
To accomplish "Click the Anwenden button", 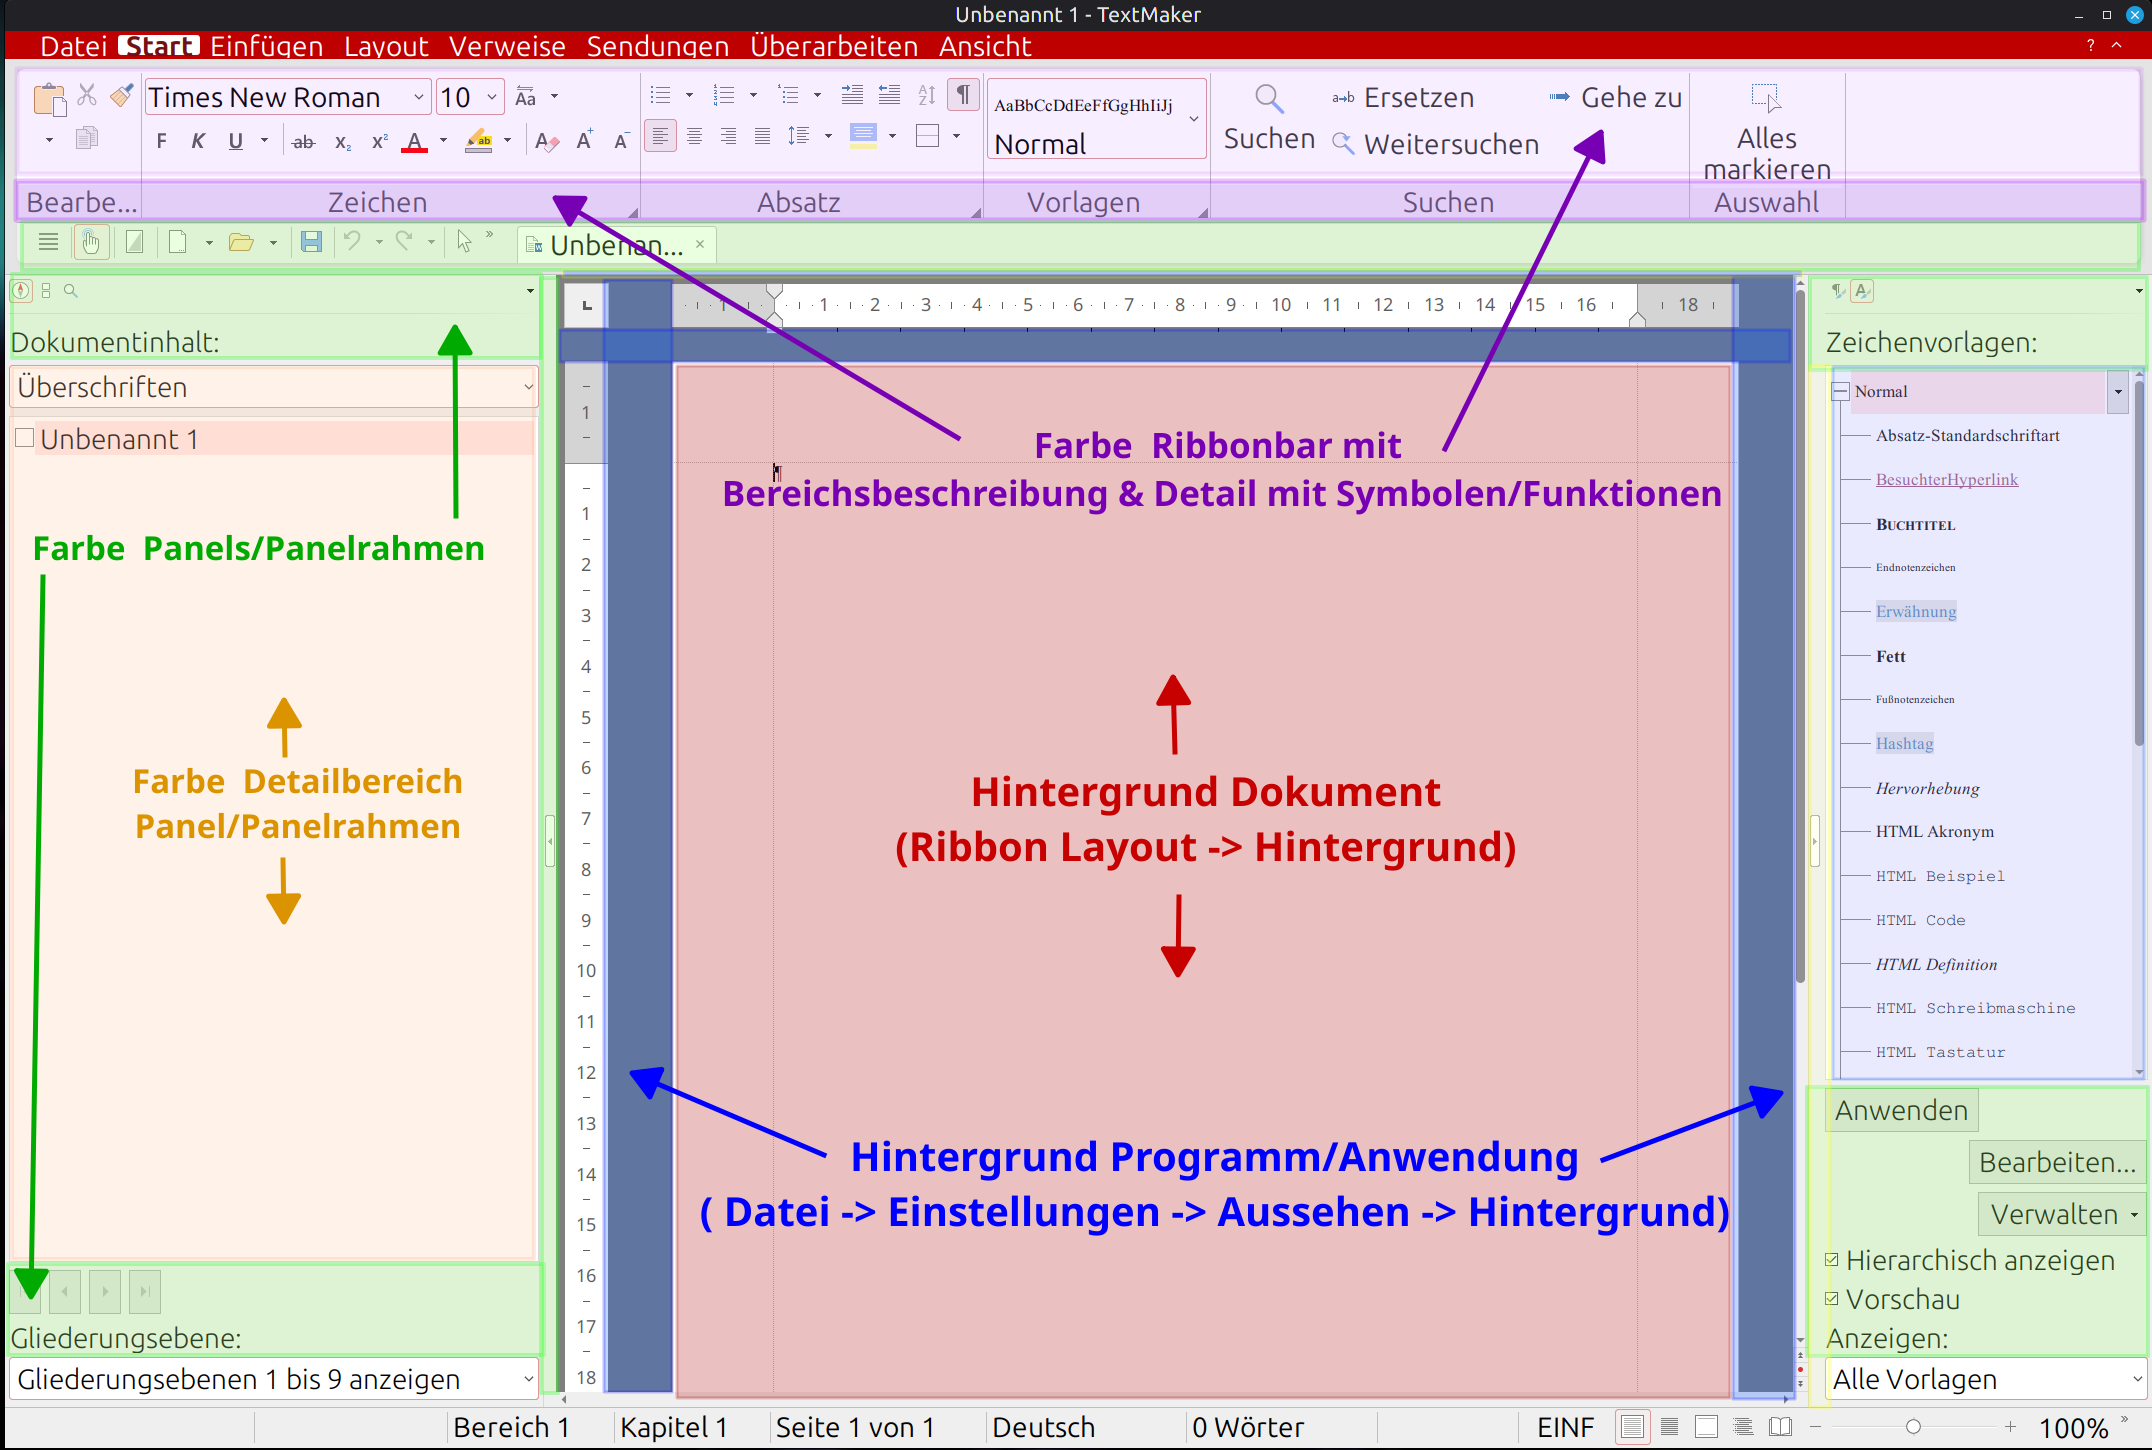I will pyautogui.click(x=1901, y=1111).
